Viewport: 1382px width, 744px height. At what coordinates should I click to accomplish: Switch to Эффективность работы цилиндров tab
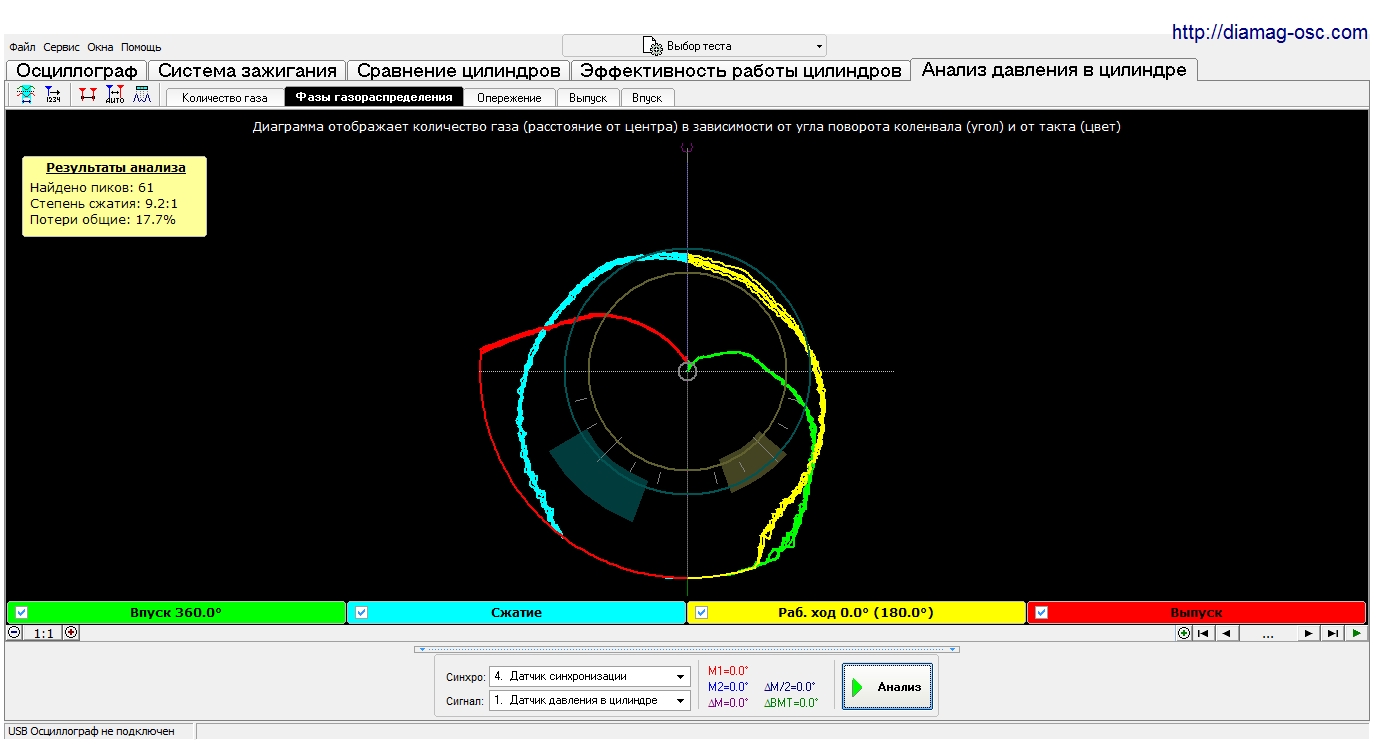coord(741,71)
